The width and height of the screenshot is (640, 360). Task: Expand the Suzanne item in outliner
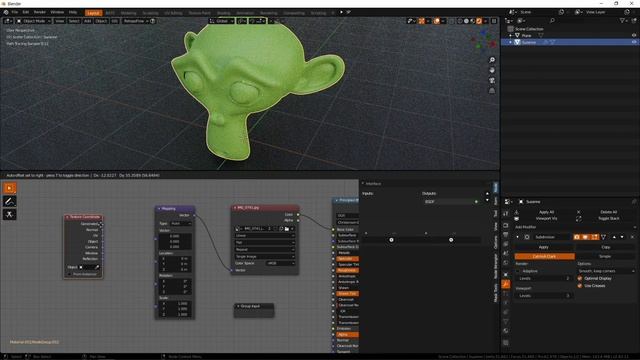pos(510,42)
